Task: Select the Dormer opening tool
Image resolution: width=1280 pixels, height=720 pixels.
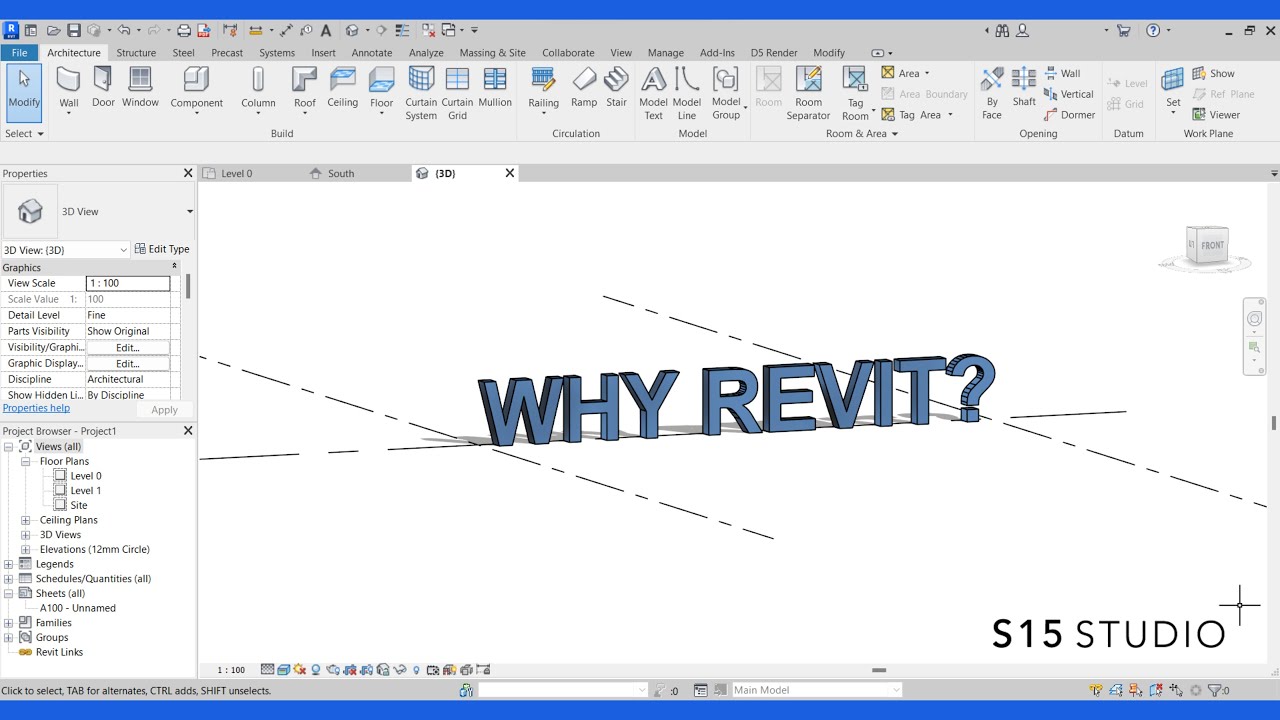Action: point(1069,115)
